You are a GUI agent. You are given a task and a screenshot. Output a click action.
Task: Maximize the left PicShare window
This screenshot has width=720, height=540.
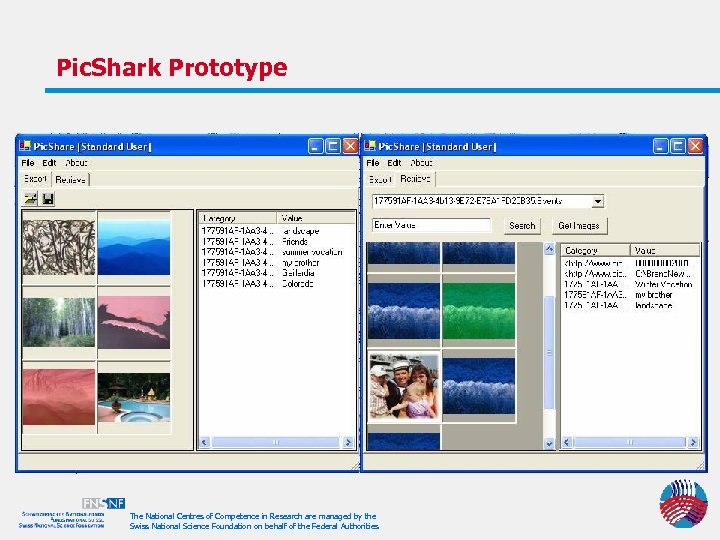click(x=333, y=146)
